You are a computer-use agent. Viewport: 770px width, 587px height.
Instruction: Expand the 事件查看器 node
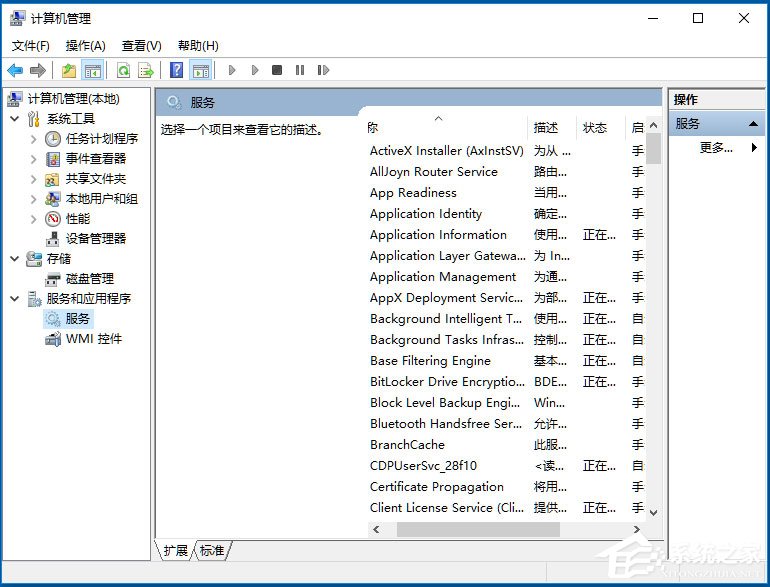(x=33, y=159)
